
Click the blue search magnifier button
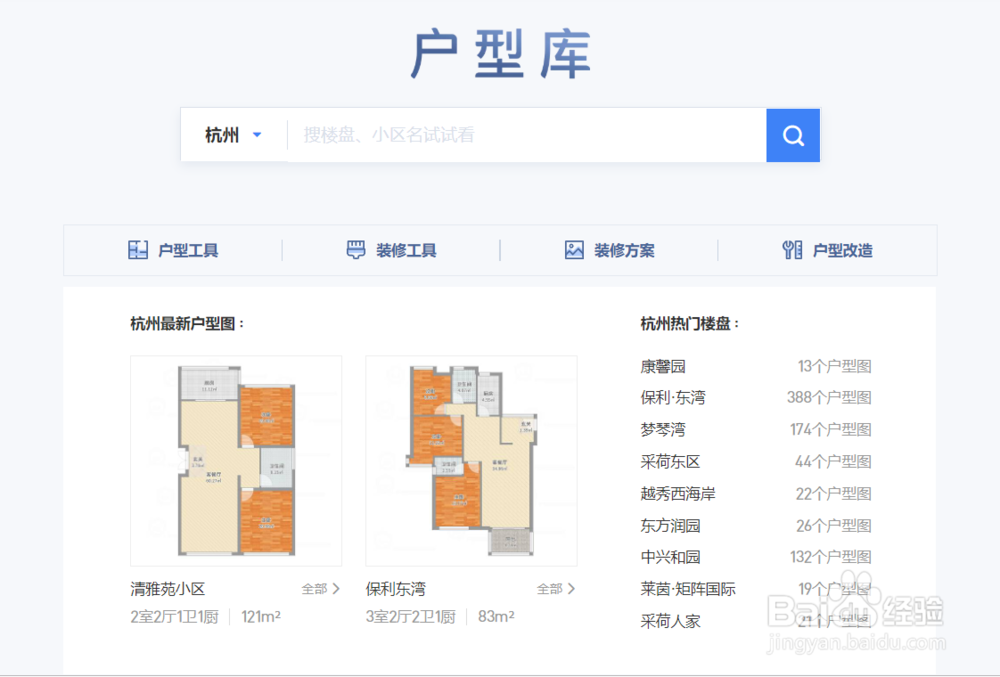click(792, 135)
